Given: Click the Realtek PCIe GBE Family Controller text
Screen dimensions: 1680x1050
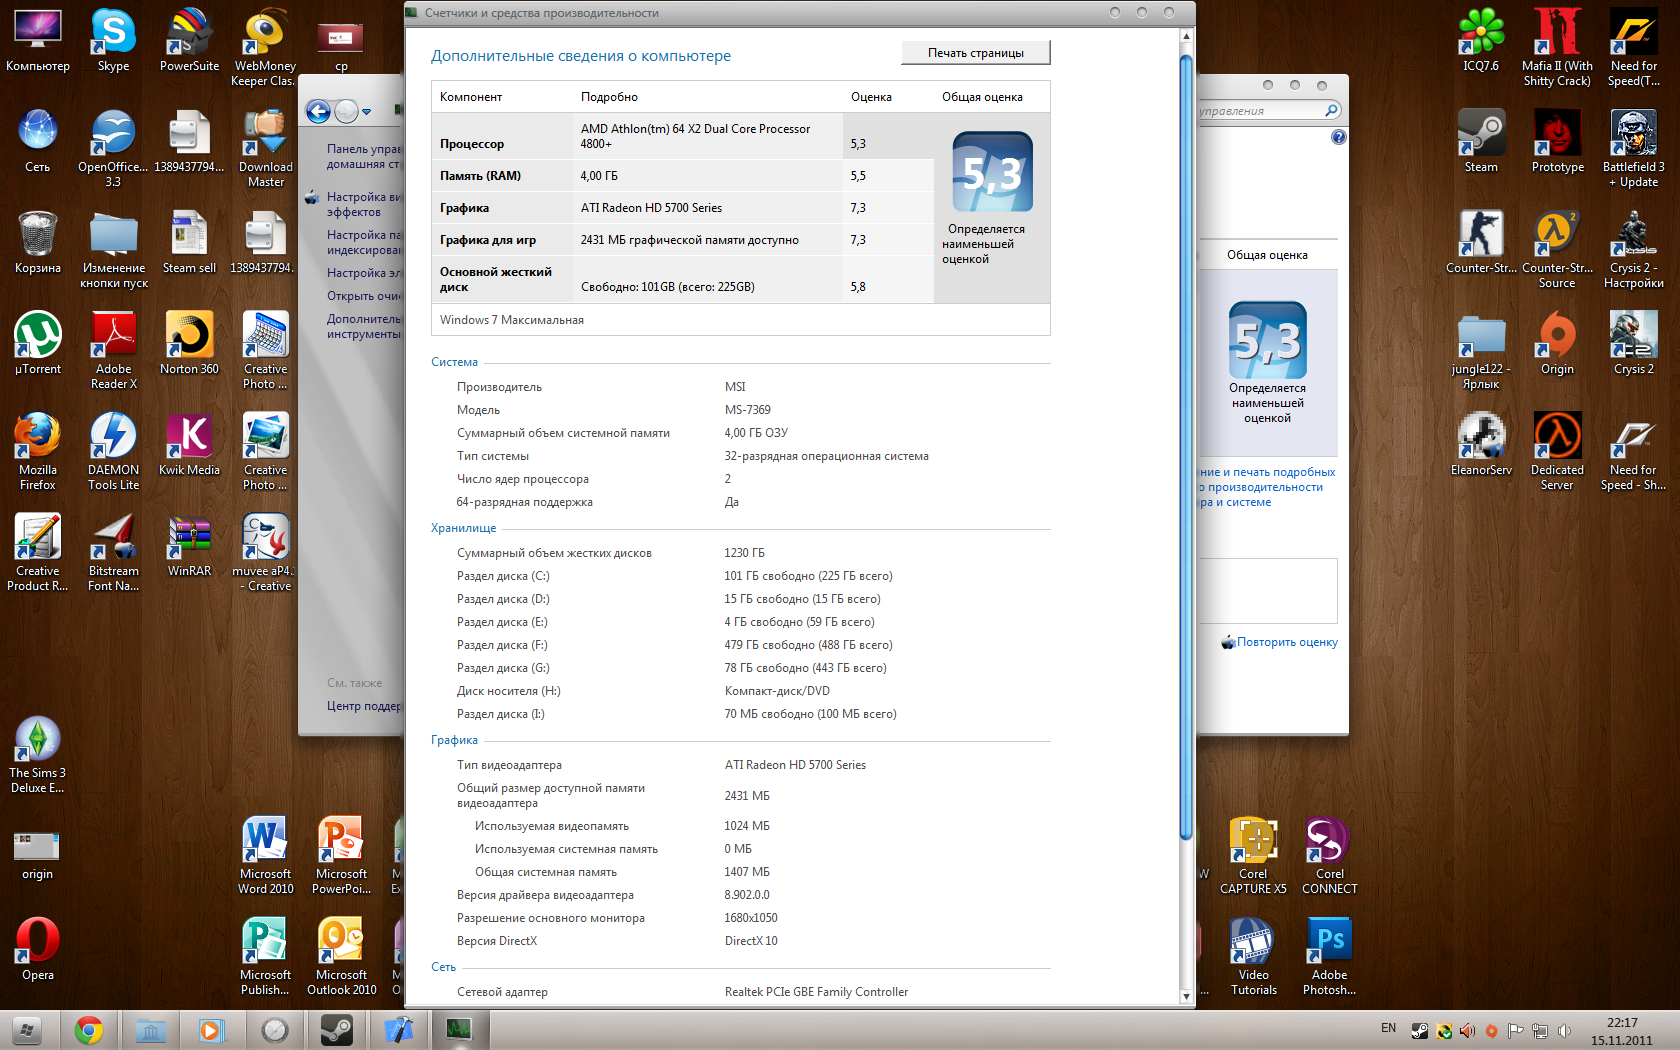Looking at the screenshot, I should tap(816, 992).
